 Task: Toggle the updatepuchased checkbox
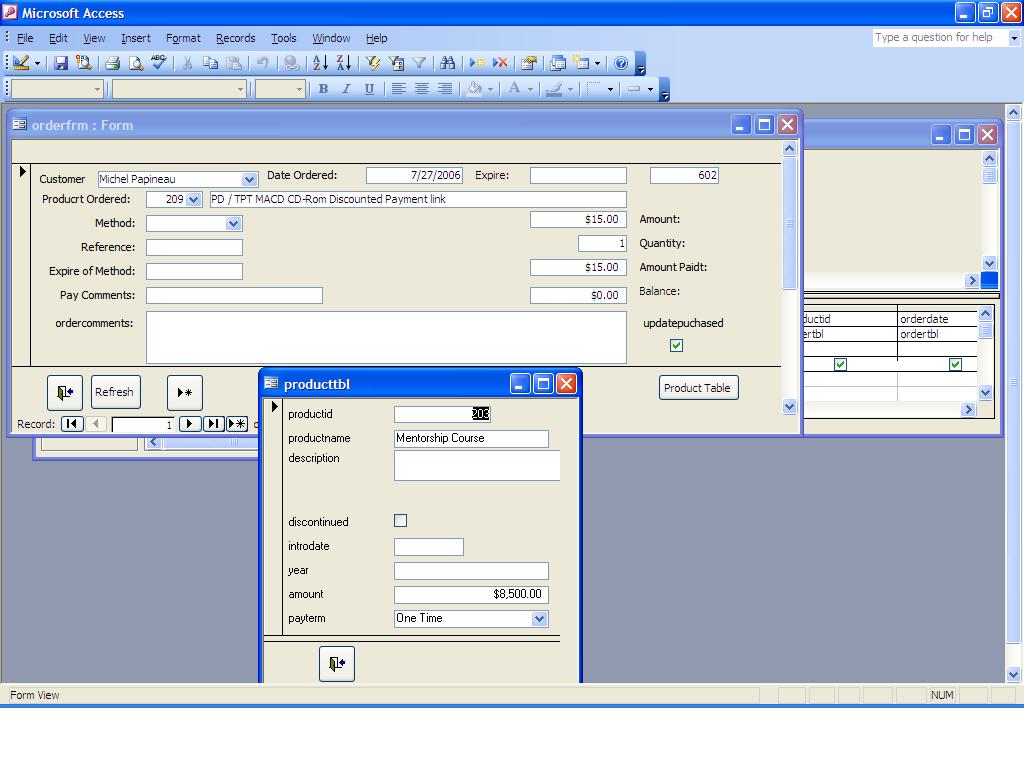tap(677, 345)
